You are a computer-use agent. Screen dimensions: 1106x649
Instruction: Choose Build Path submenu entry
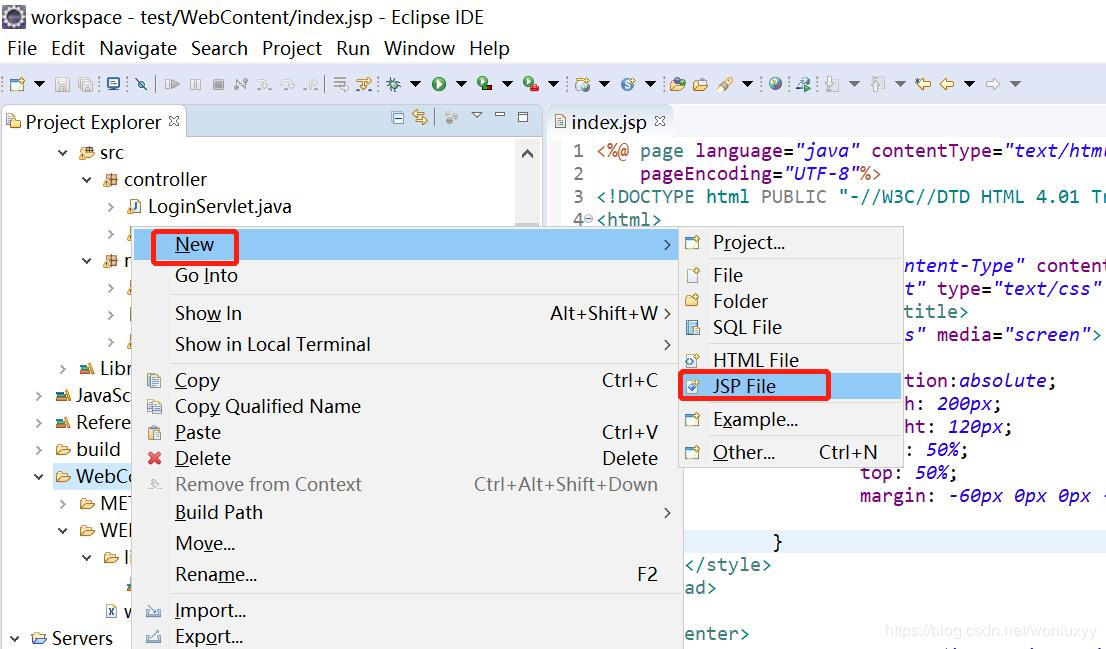tap(406, 513)
